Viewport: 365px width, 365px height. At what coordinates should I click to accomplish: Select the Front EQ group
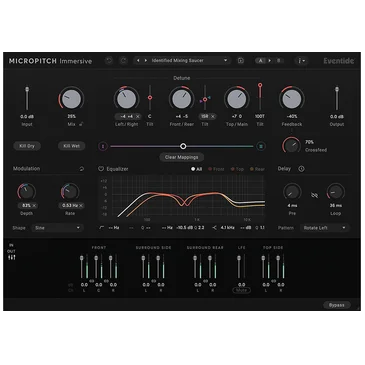coord(216,169)
